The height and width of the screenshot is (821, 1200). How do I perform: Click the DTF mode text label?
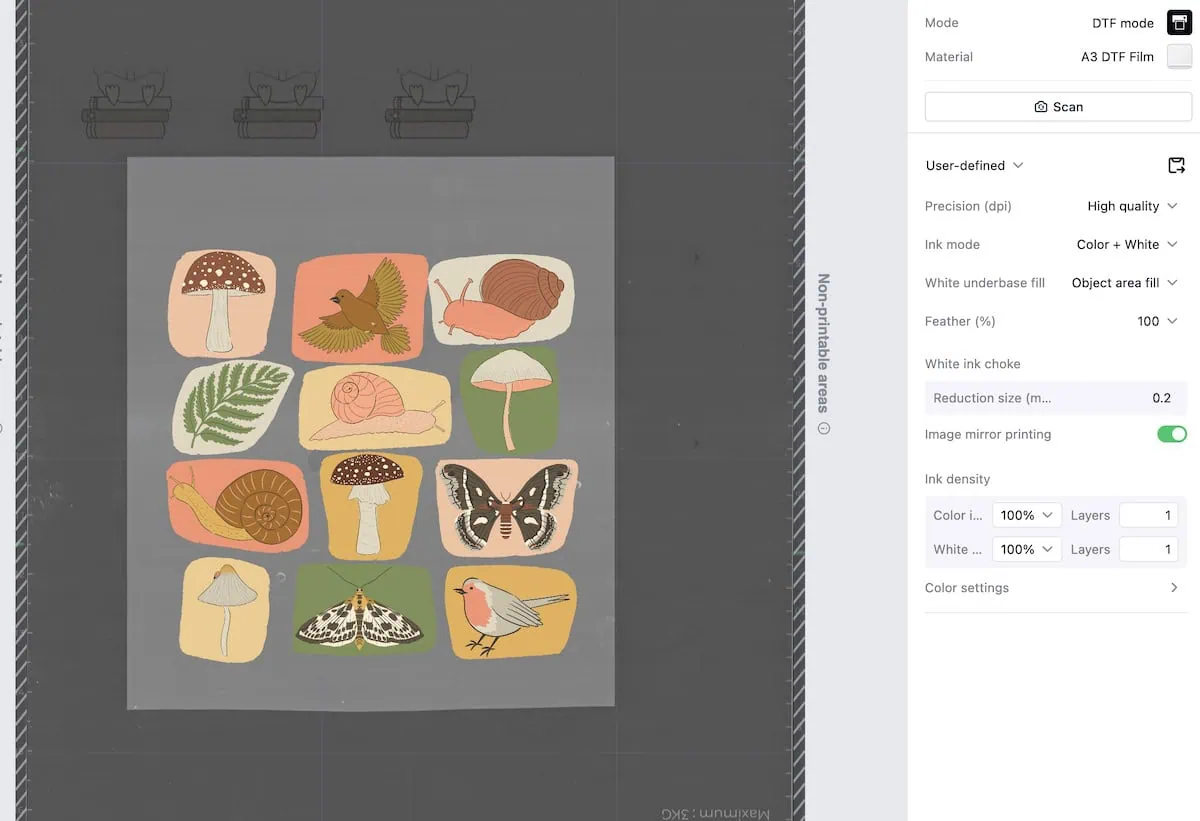point(1123,23)
